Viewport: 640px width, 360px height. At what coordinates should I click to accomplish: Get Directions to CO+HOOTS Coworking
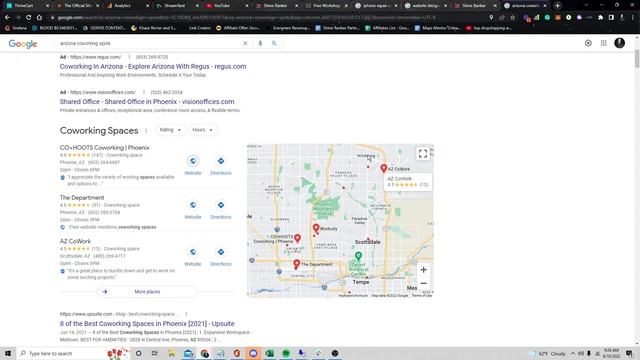(220, 165)
